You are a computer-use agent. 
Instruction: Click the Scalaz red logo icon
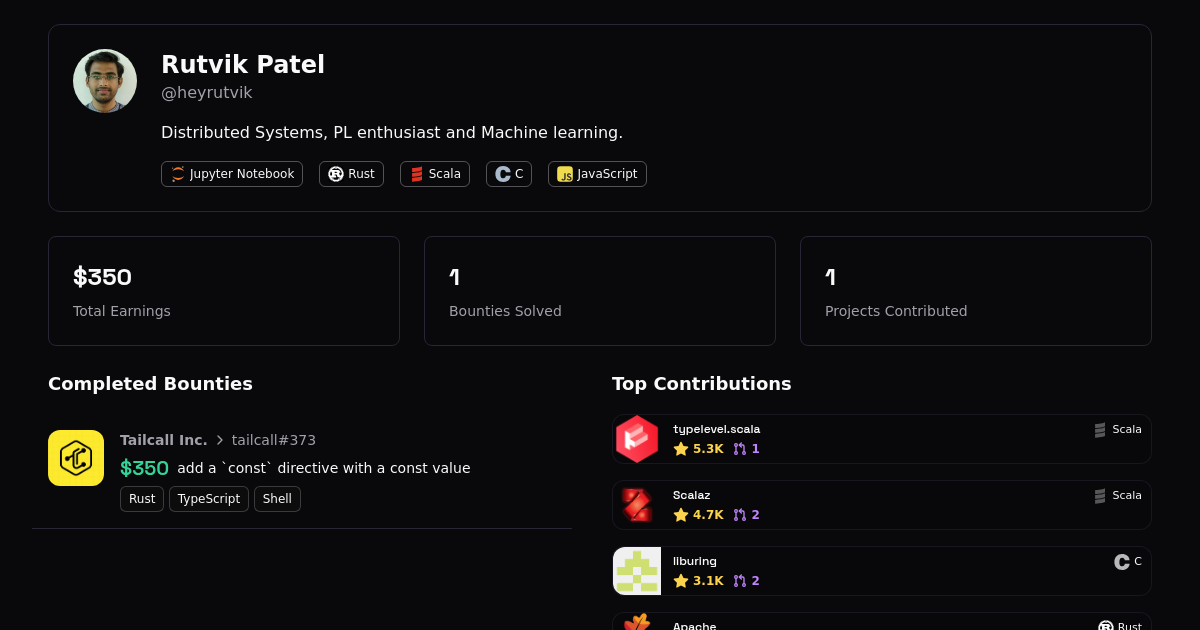(637, 505)
